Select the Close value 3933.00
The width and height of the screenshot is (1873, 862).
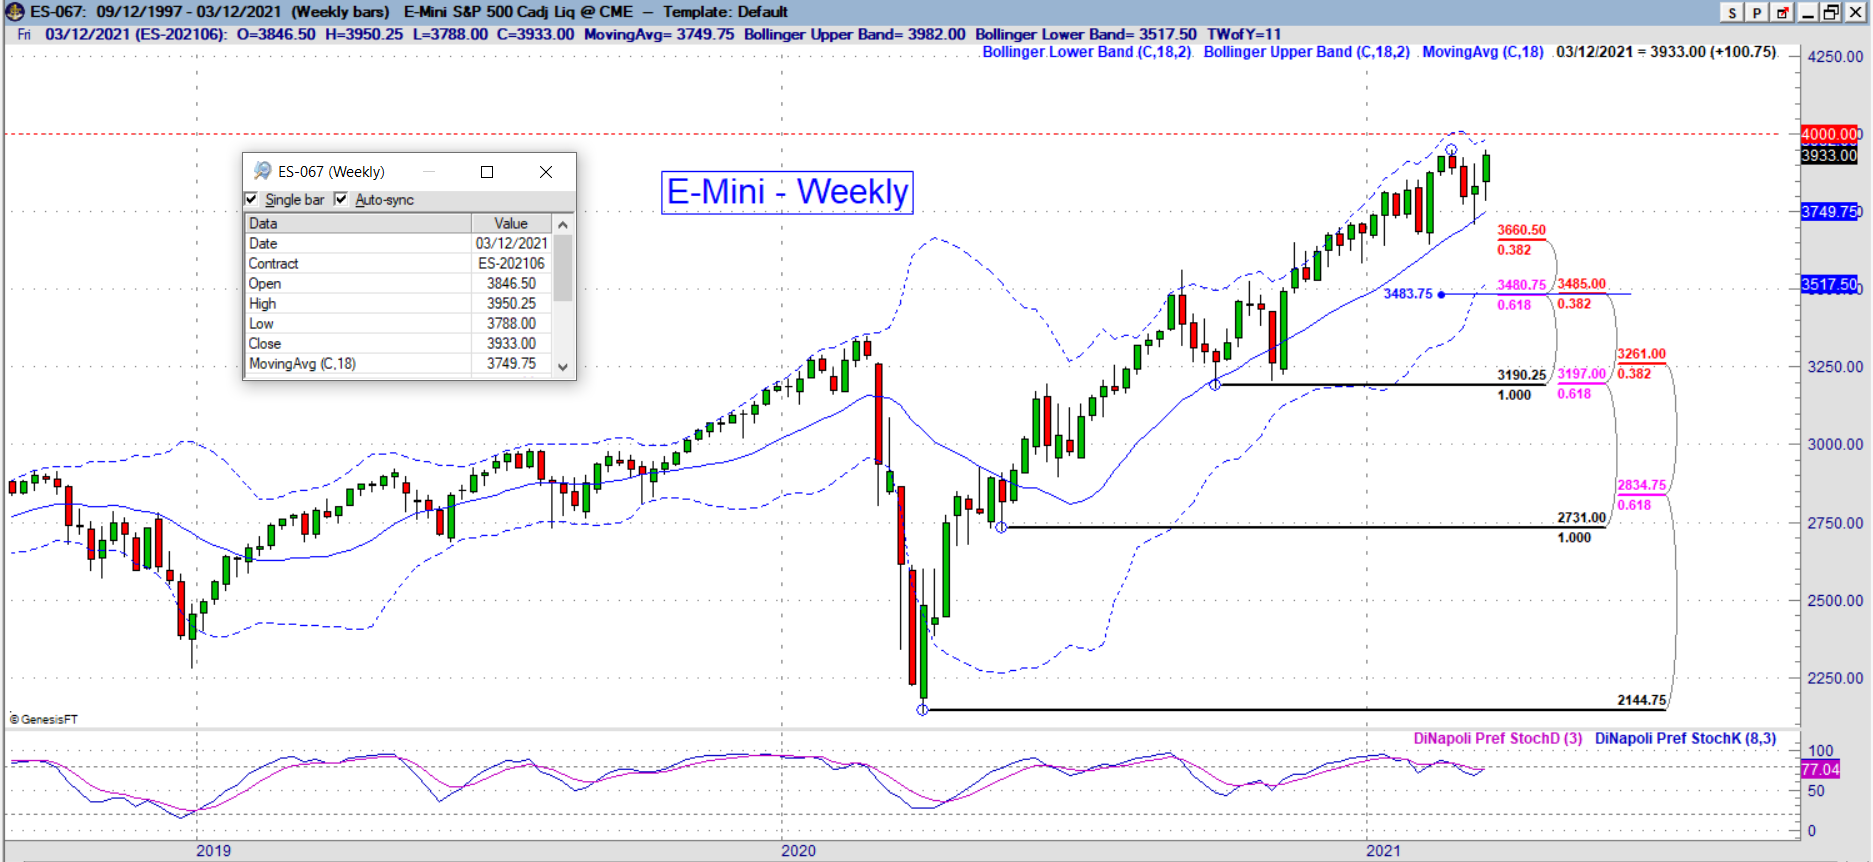(511, 343)
